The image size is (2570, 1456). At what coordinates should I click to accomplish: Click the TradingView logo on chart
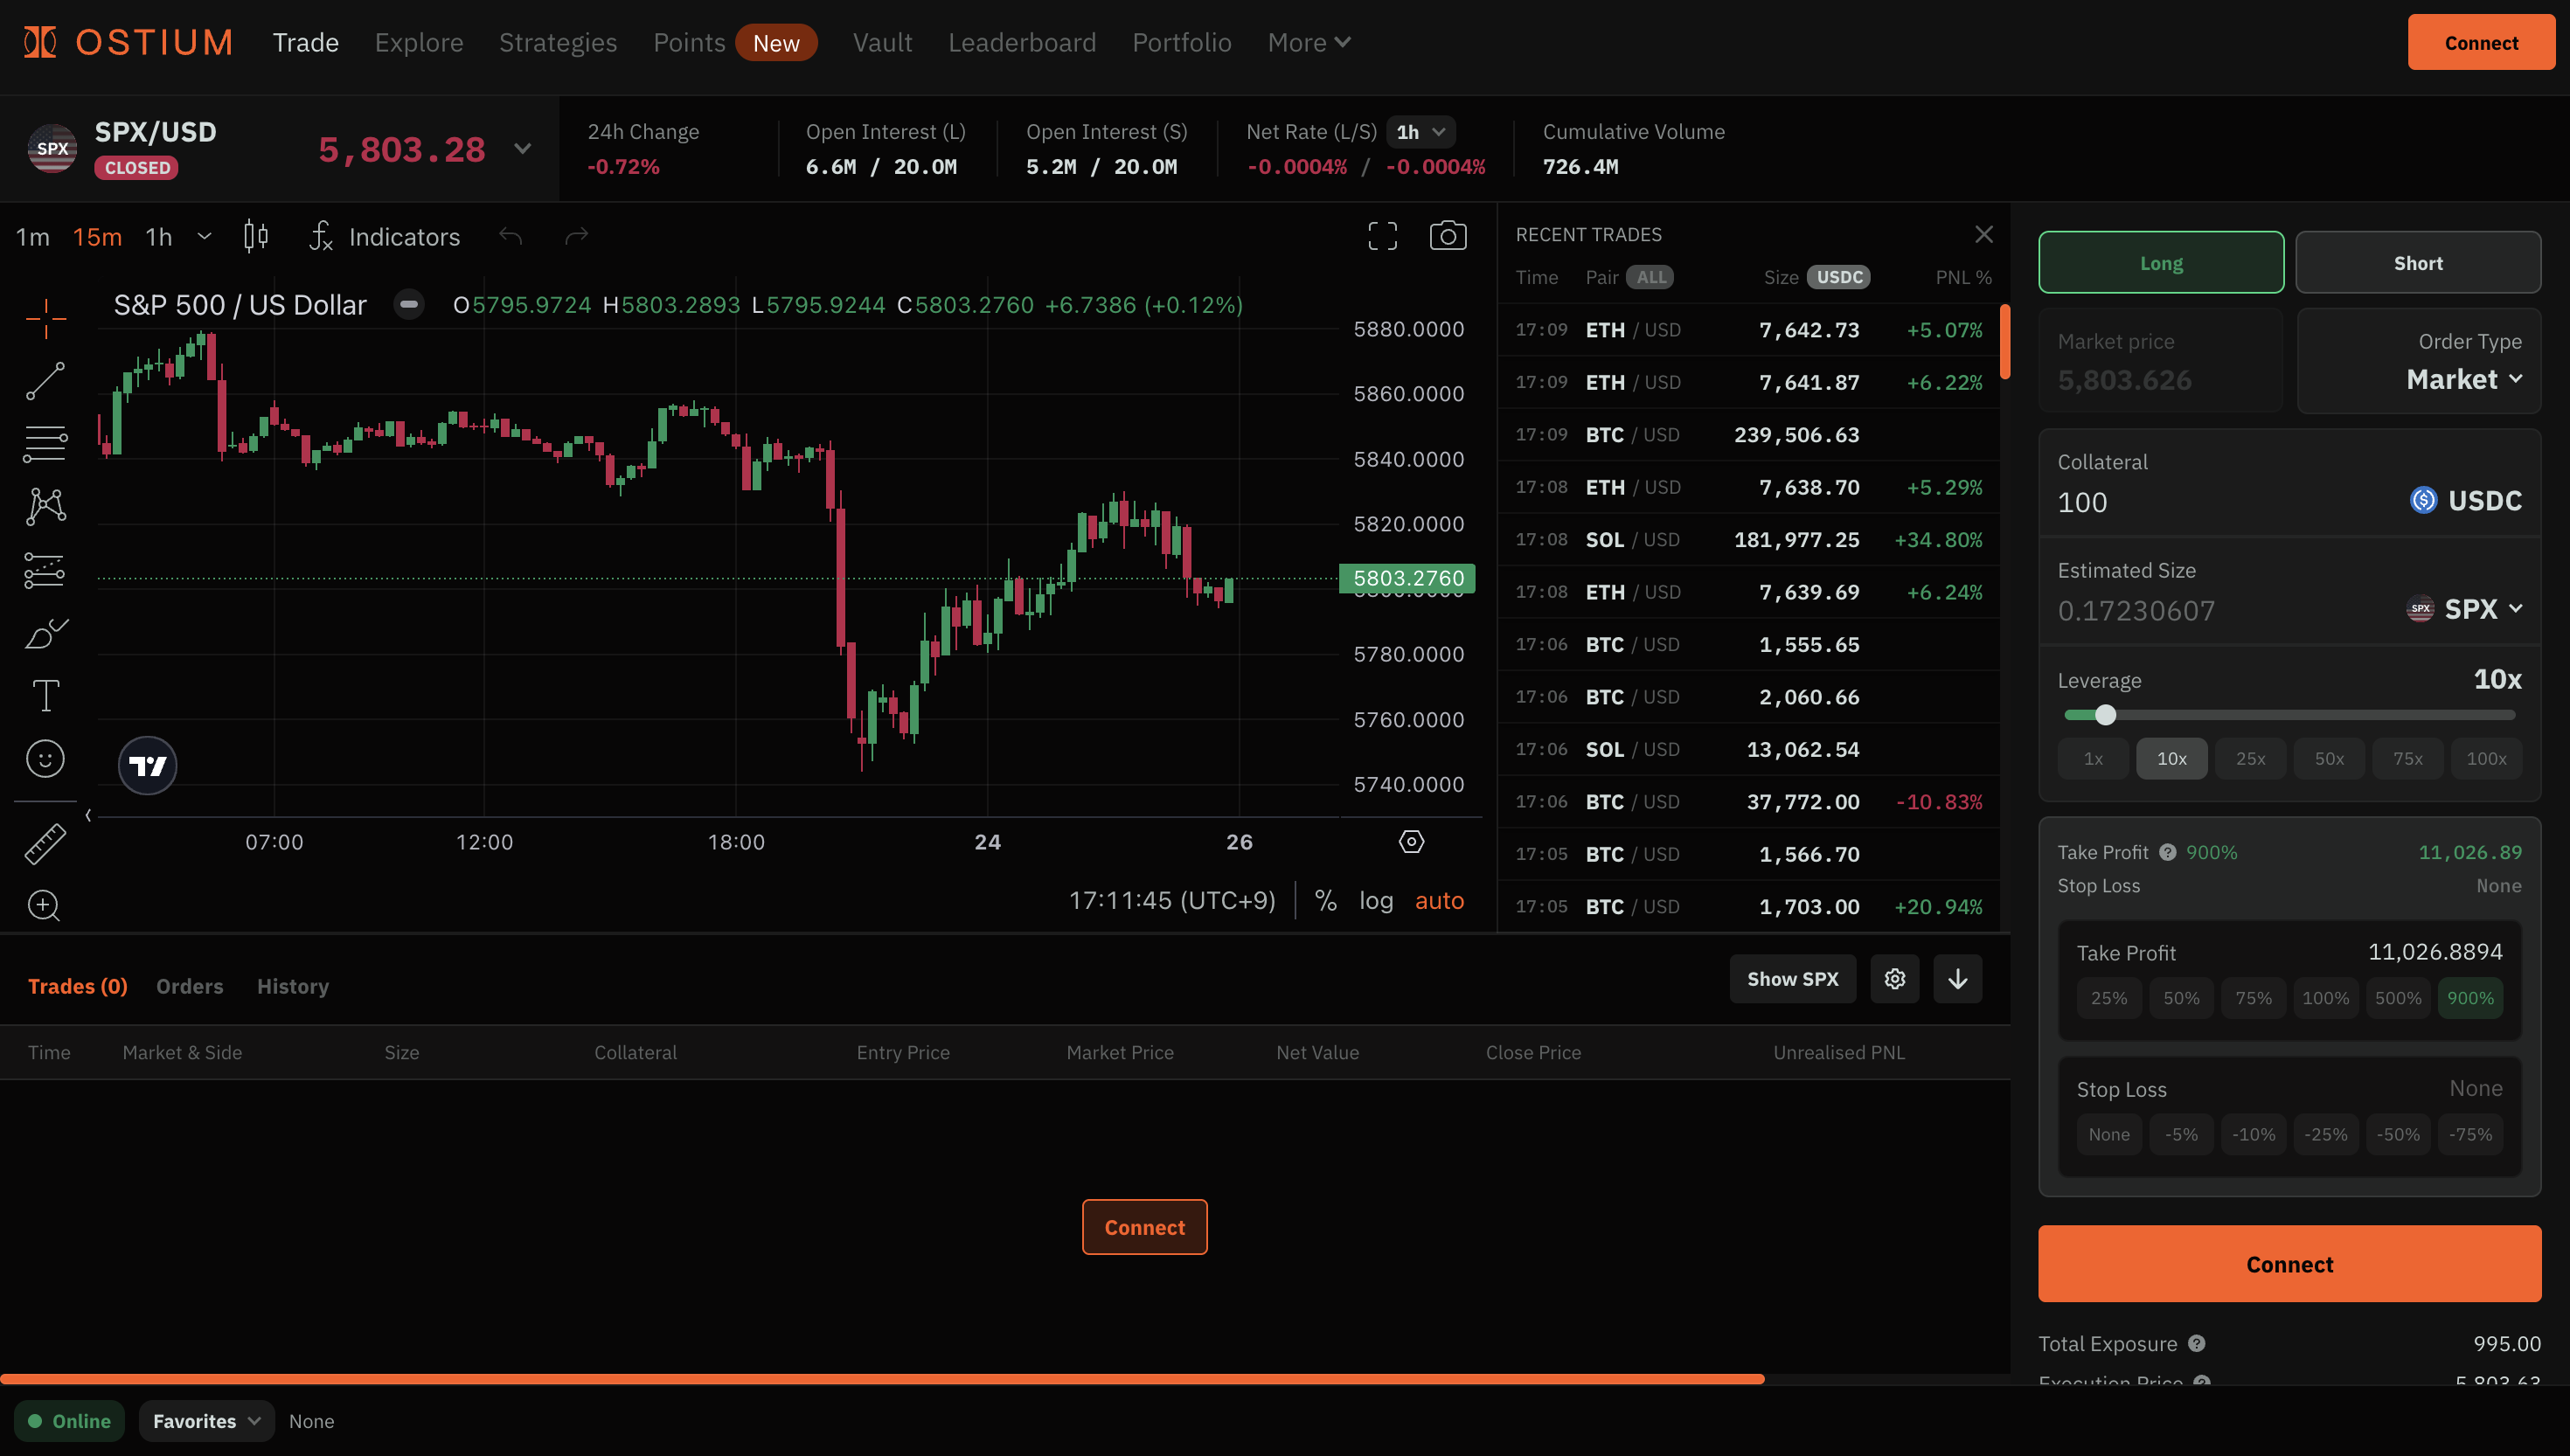click(x=147, y=766)
